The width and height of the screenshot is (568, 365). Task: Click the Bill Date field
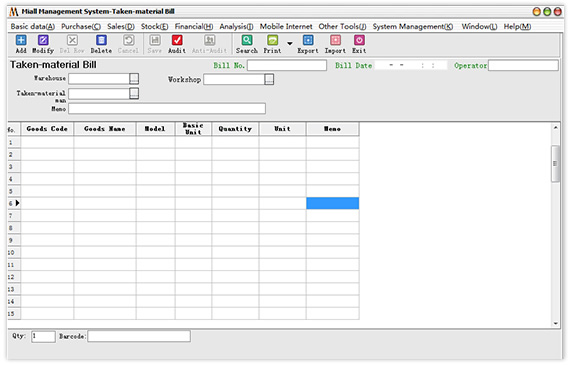point(412,66)
